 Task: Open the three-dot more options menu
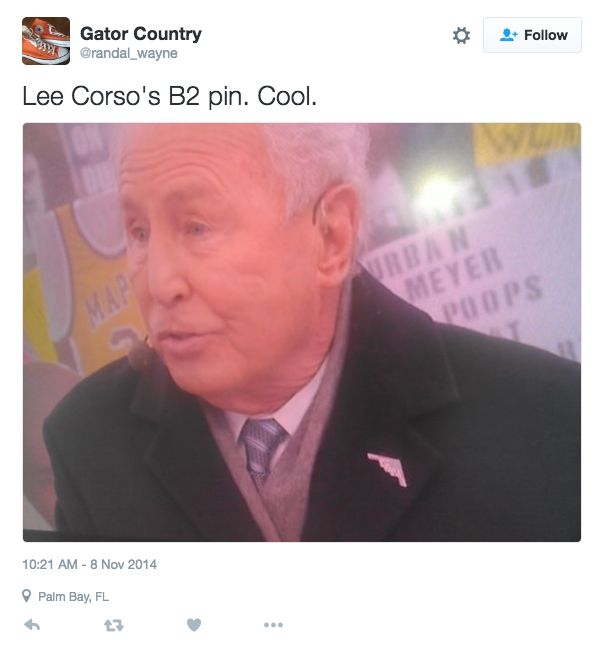click(273, 625)
